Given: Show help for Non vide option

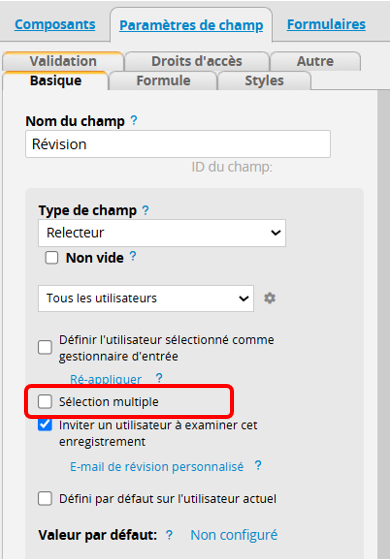Looking at the screenshot, I should pos(133,256).
